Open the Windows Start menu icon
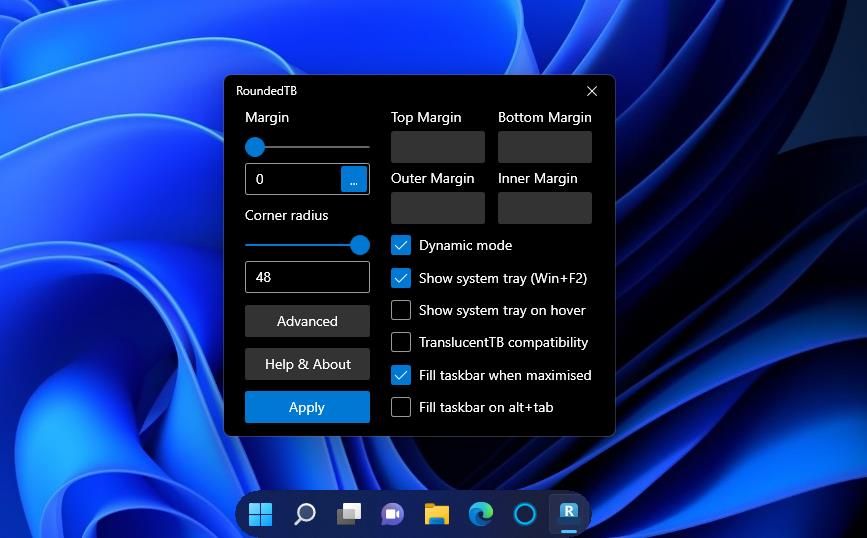867x538 pixels. (260, 514)
